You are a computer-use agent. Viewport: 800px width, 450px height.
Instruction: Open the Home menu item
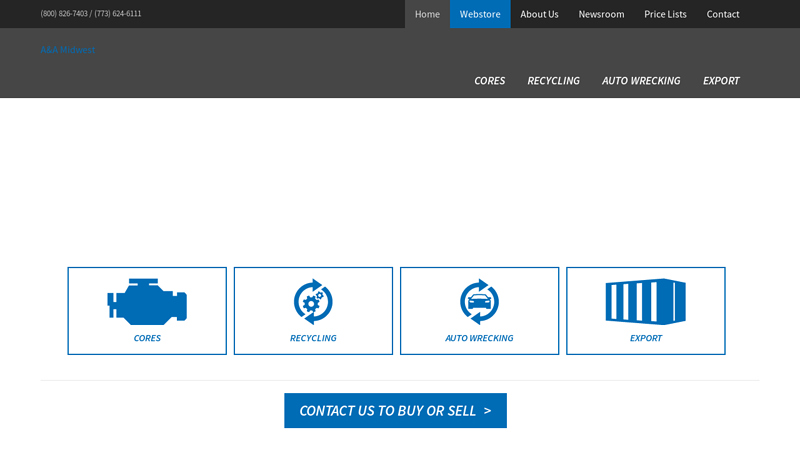click(427, 14)
